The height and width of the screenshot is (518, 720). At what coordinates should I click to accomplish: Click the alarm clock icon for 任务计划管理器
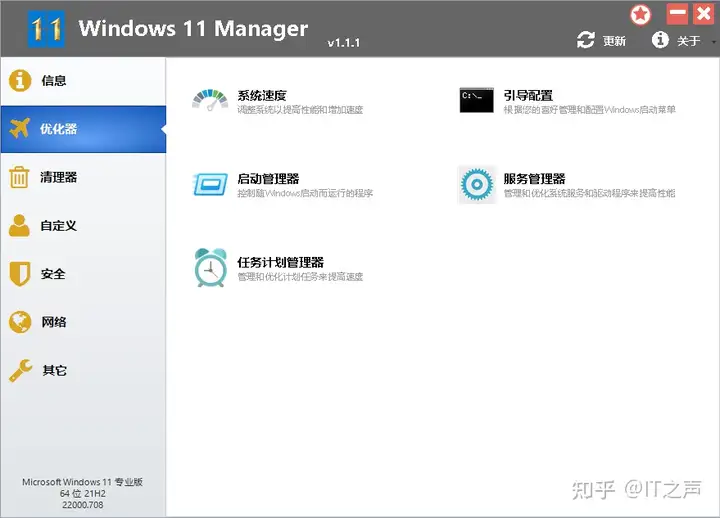pyautogui.click(x=210, y=268)
